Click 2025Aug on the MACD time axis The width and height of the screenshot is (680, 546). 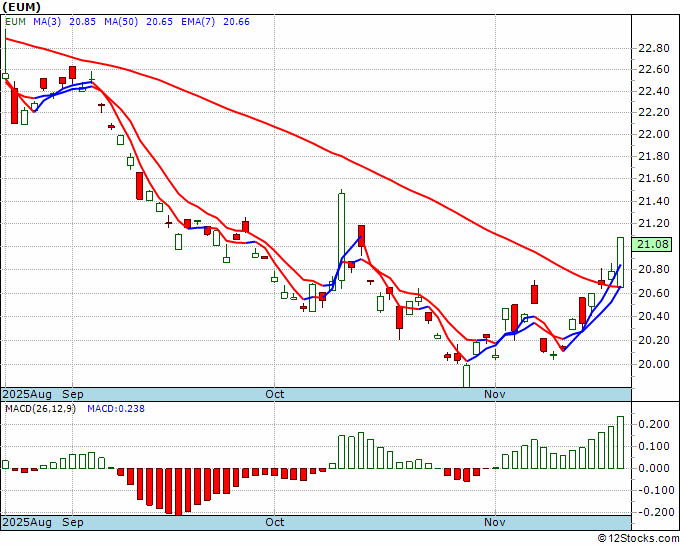coord(27,522)
